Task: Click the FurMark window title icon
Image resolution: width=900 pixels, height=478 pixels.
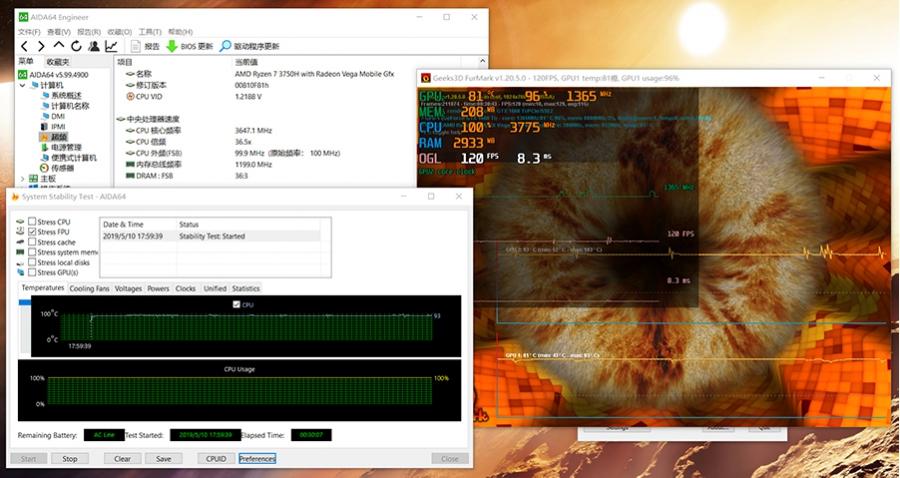Action: pyautogui.click(x=425, y=78)
